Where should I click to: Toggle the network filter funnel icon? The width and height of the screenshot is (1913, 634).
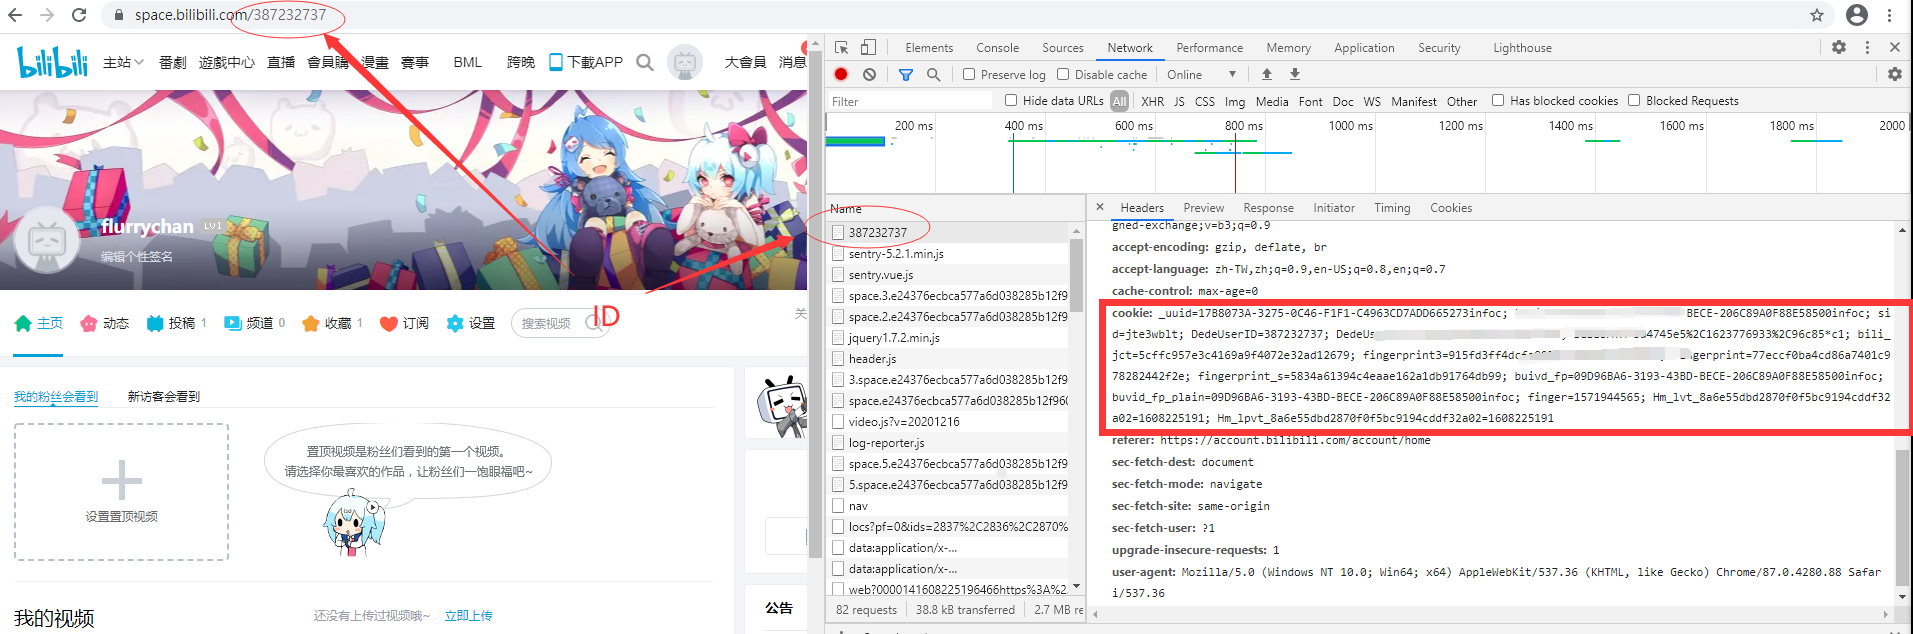(x=906, y=74)
